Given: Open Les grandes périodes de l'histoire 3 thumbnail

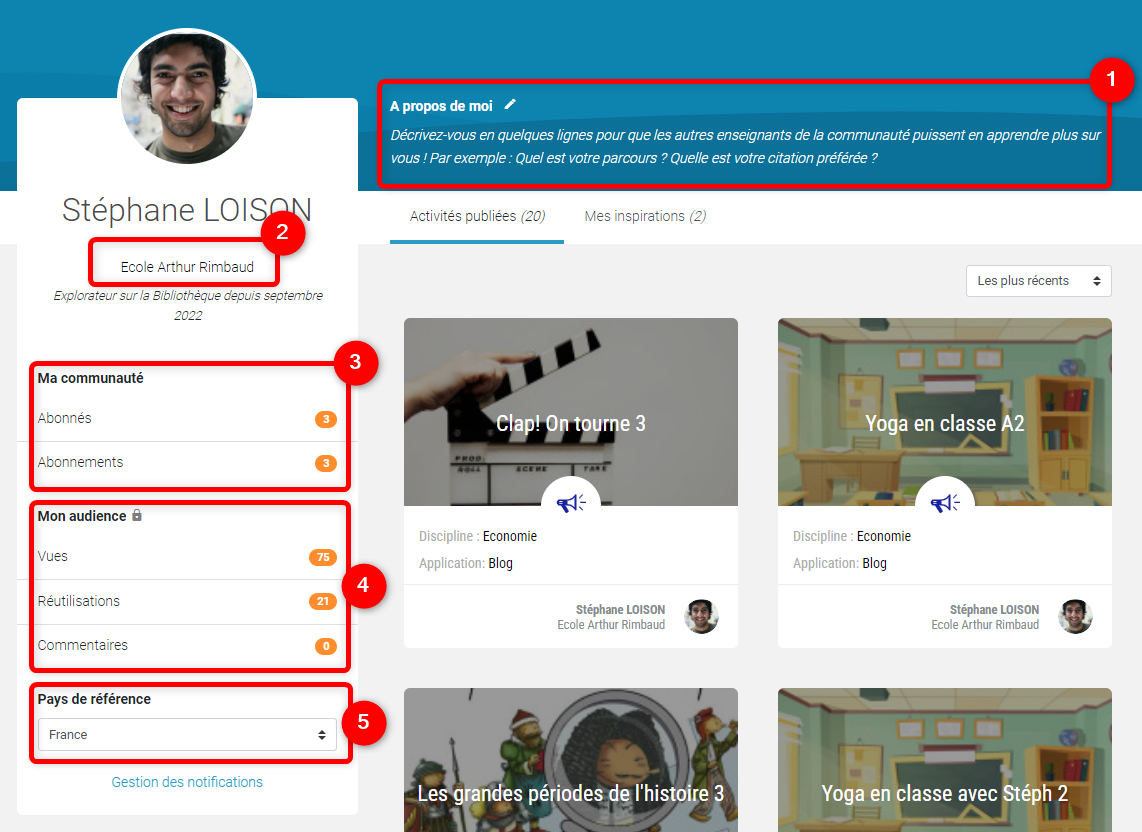Looking at the screenshot, I should point(571,770).
